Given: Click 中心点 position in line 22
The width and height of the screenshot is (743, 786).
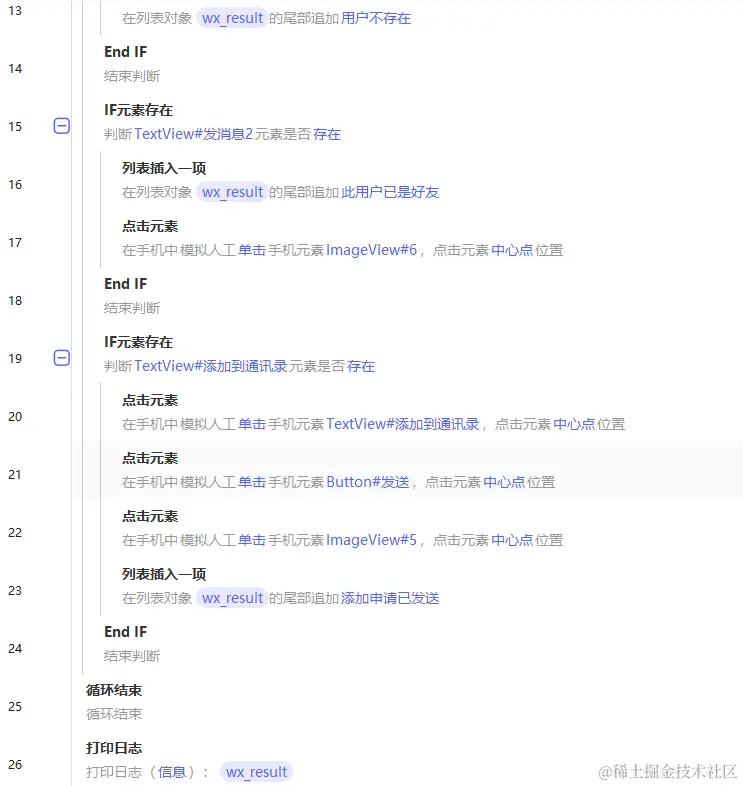Looking at the screenshot, I should click(x=512, y=540).
